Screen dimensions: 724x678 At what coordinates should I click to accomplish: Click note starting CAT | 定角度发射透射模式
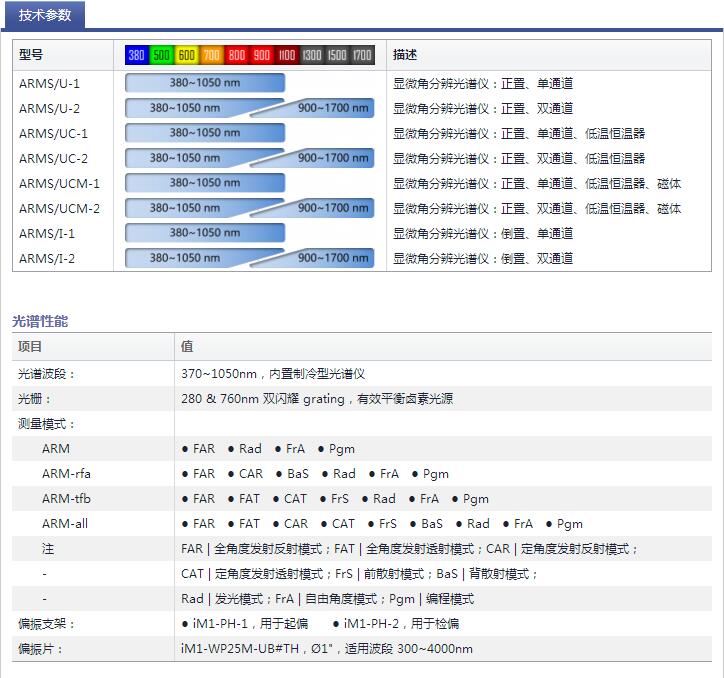(x=359, y=574)
